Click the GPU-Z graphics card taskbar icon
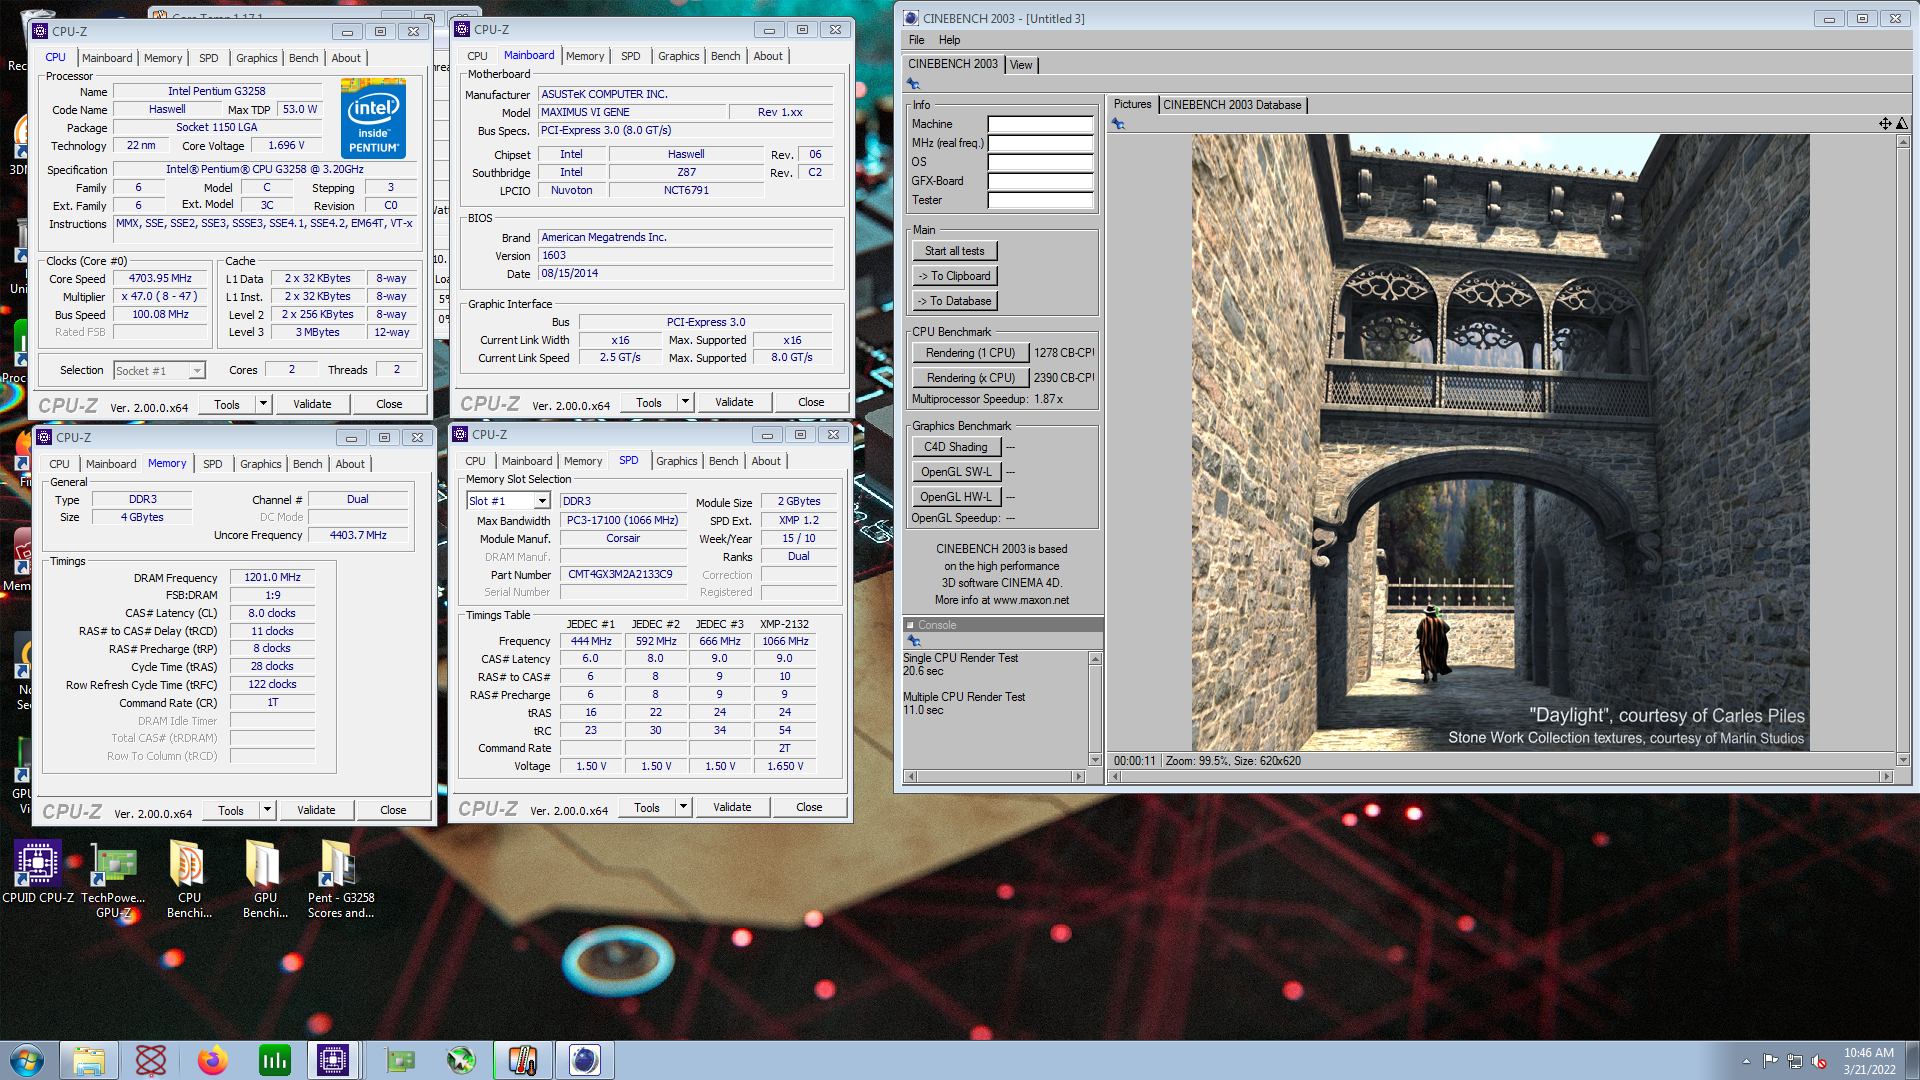The height and width of the screenshot is (1080, 1920). tap(400, 1060)
